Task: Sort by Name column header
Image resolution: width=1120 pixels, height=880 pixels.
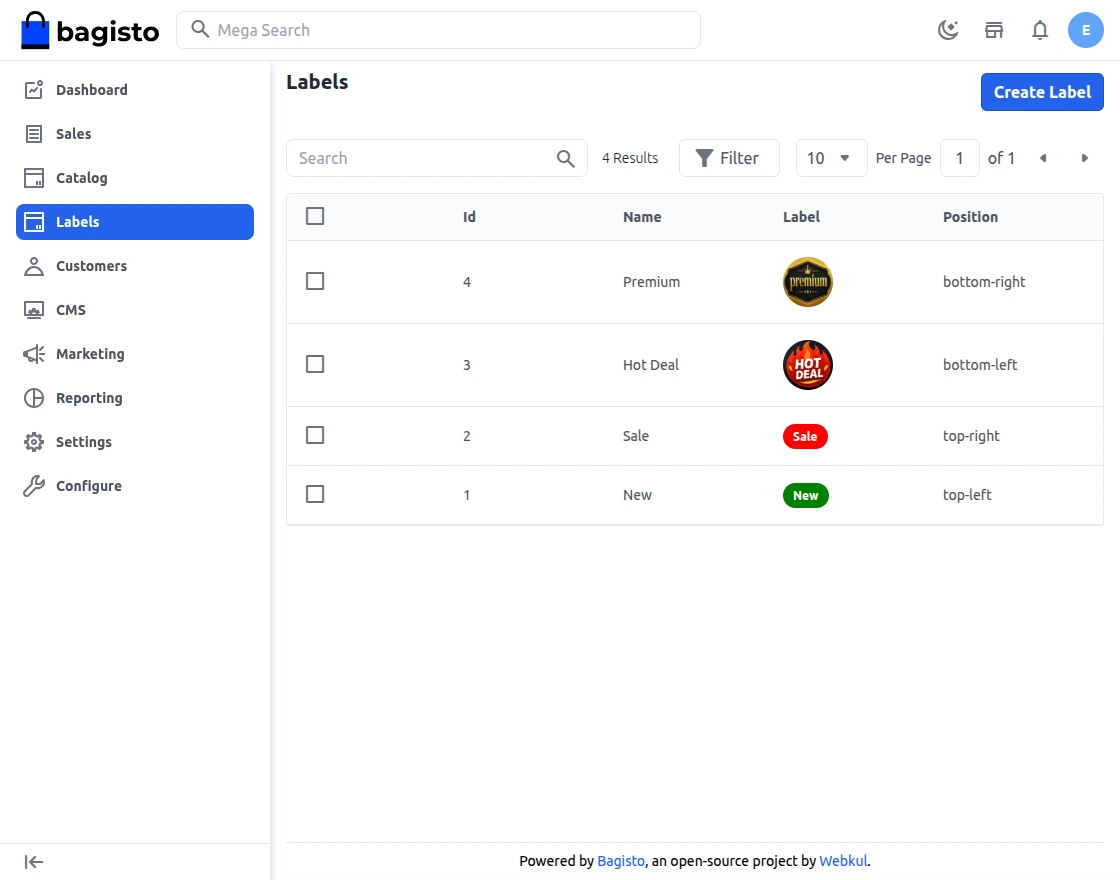Action: pyautogui.click(x=642, y=216)
